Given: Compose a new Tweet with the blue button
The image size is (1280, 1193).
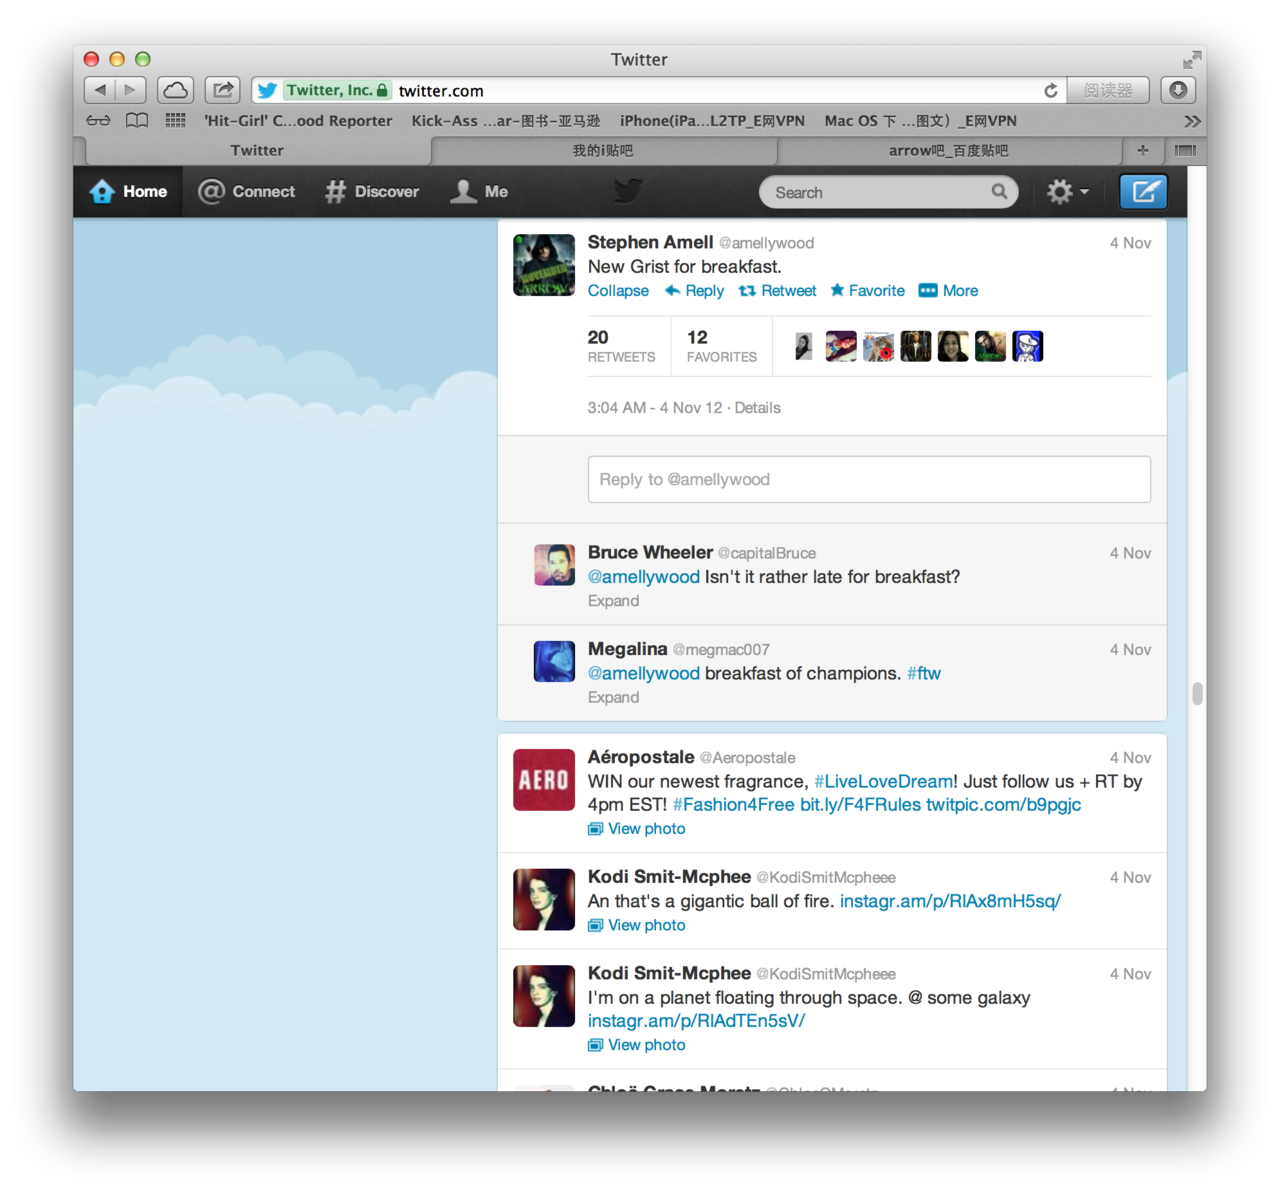Looking at the screenshot, I should (1143, 191).
